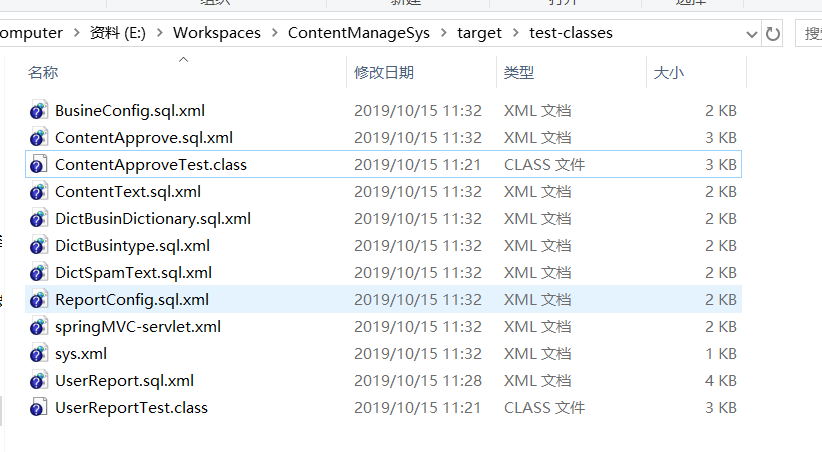Open the address bar history dropdown
822x452 pixels.
pos(752,34)
